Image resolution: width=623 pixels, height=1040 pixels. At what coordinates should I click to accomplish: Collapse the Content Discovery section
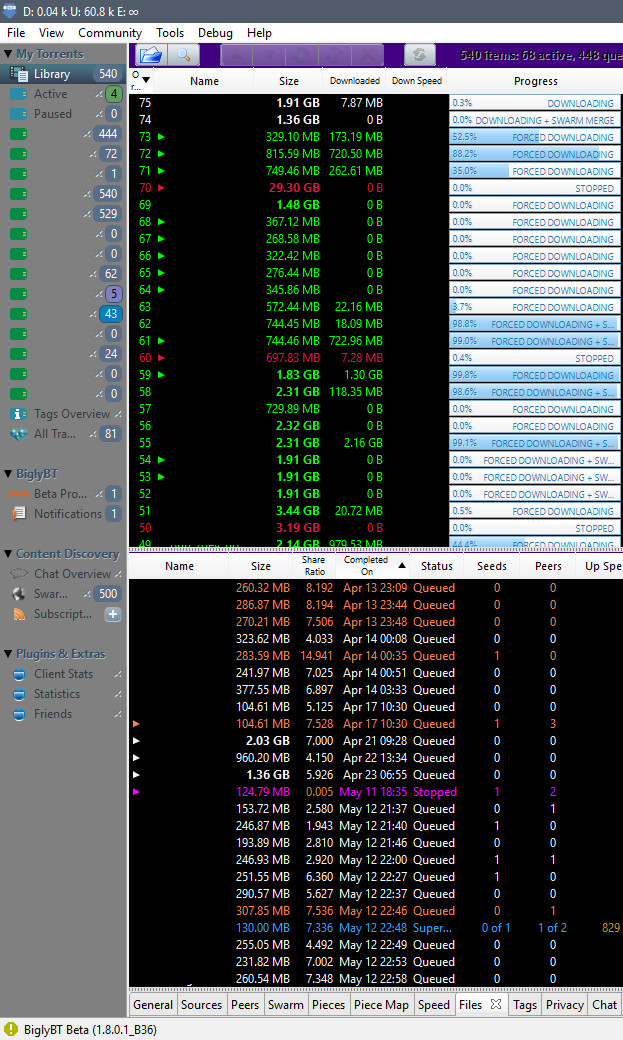(x=8, y=553)
